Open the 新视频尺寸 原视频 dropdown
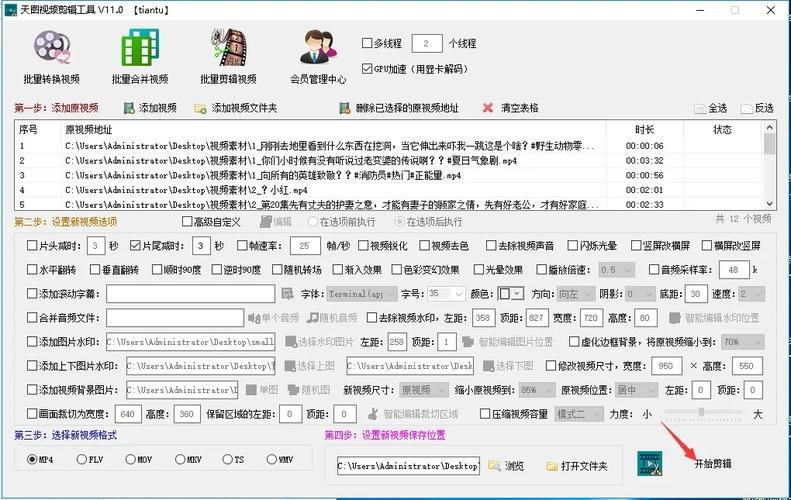The image size is (791, 500). click(424, 390)
